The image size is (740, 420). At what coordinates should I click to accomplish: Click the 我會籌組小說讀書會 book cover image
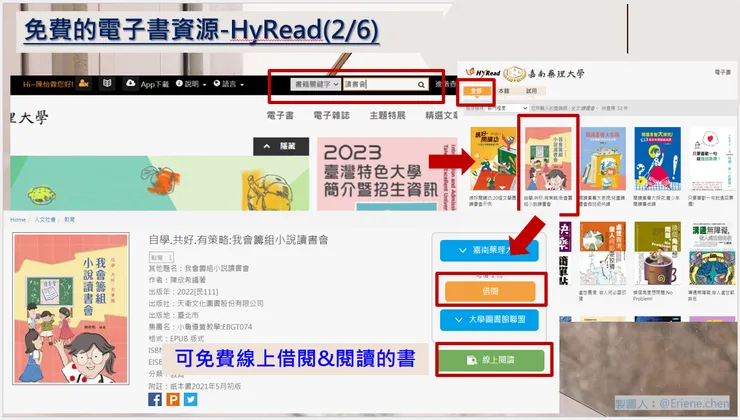[x=71, y=308]
